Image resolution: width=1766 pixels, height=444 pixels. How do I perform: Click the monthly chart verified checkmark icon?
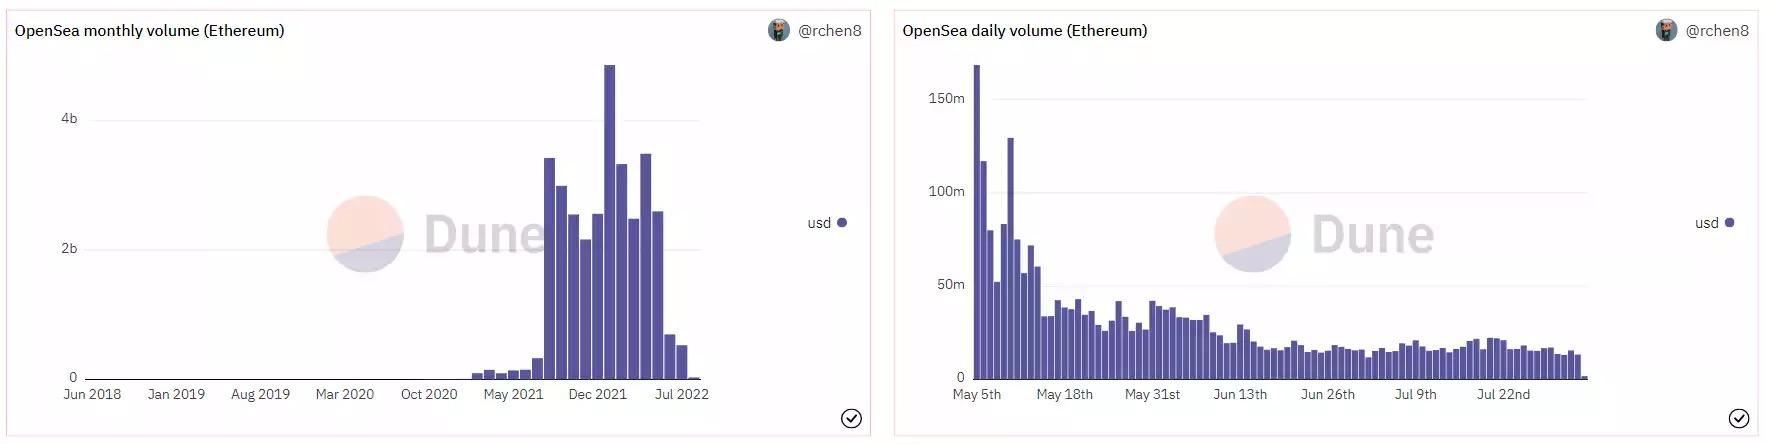(851, 418)
